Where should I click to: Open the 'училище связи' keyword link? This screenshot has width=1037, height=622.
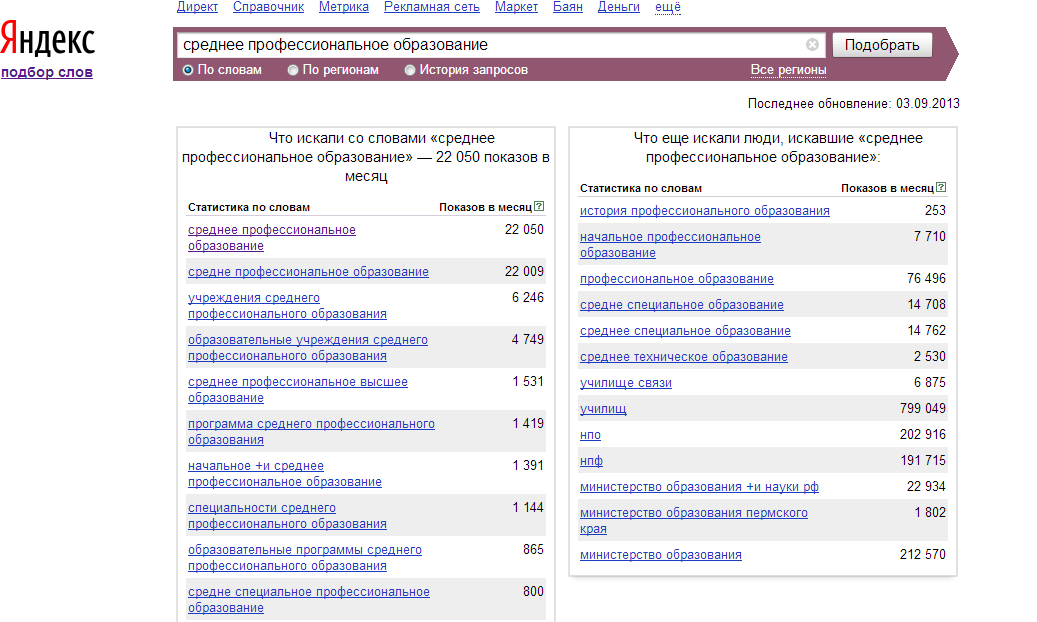click(626, 383)
